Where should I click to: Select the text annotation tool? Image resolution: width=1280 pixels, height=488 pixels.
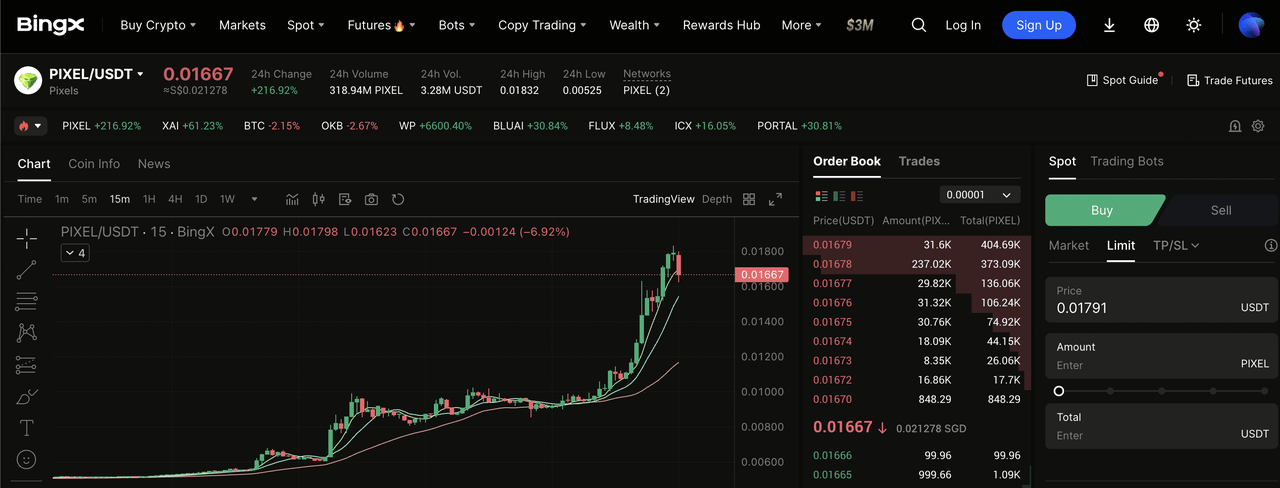tap(27, 428)
